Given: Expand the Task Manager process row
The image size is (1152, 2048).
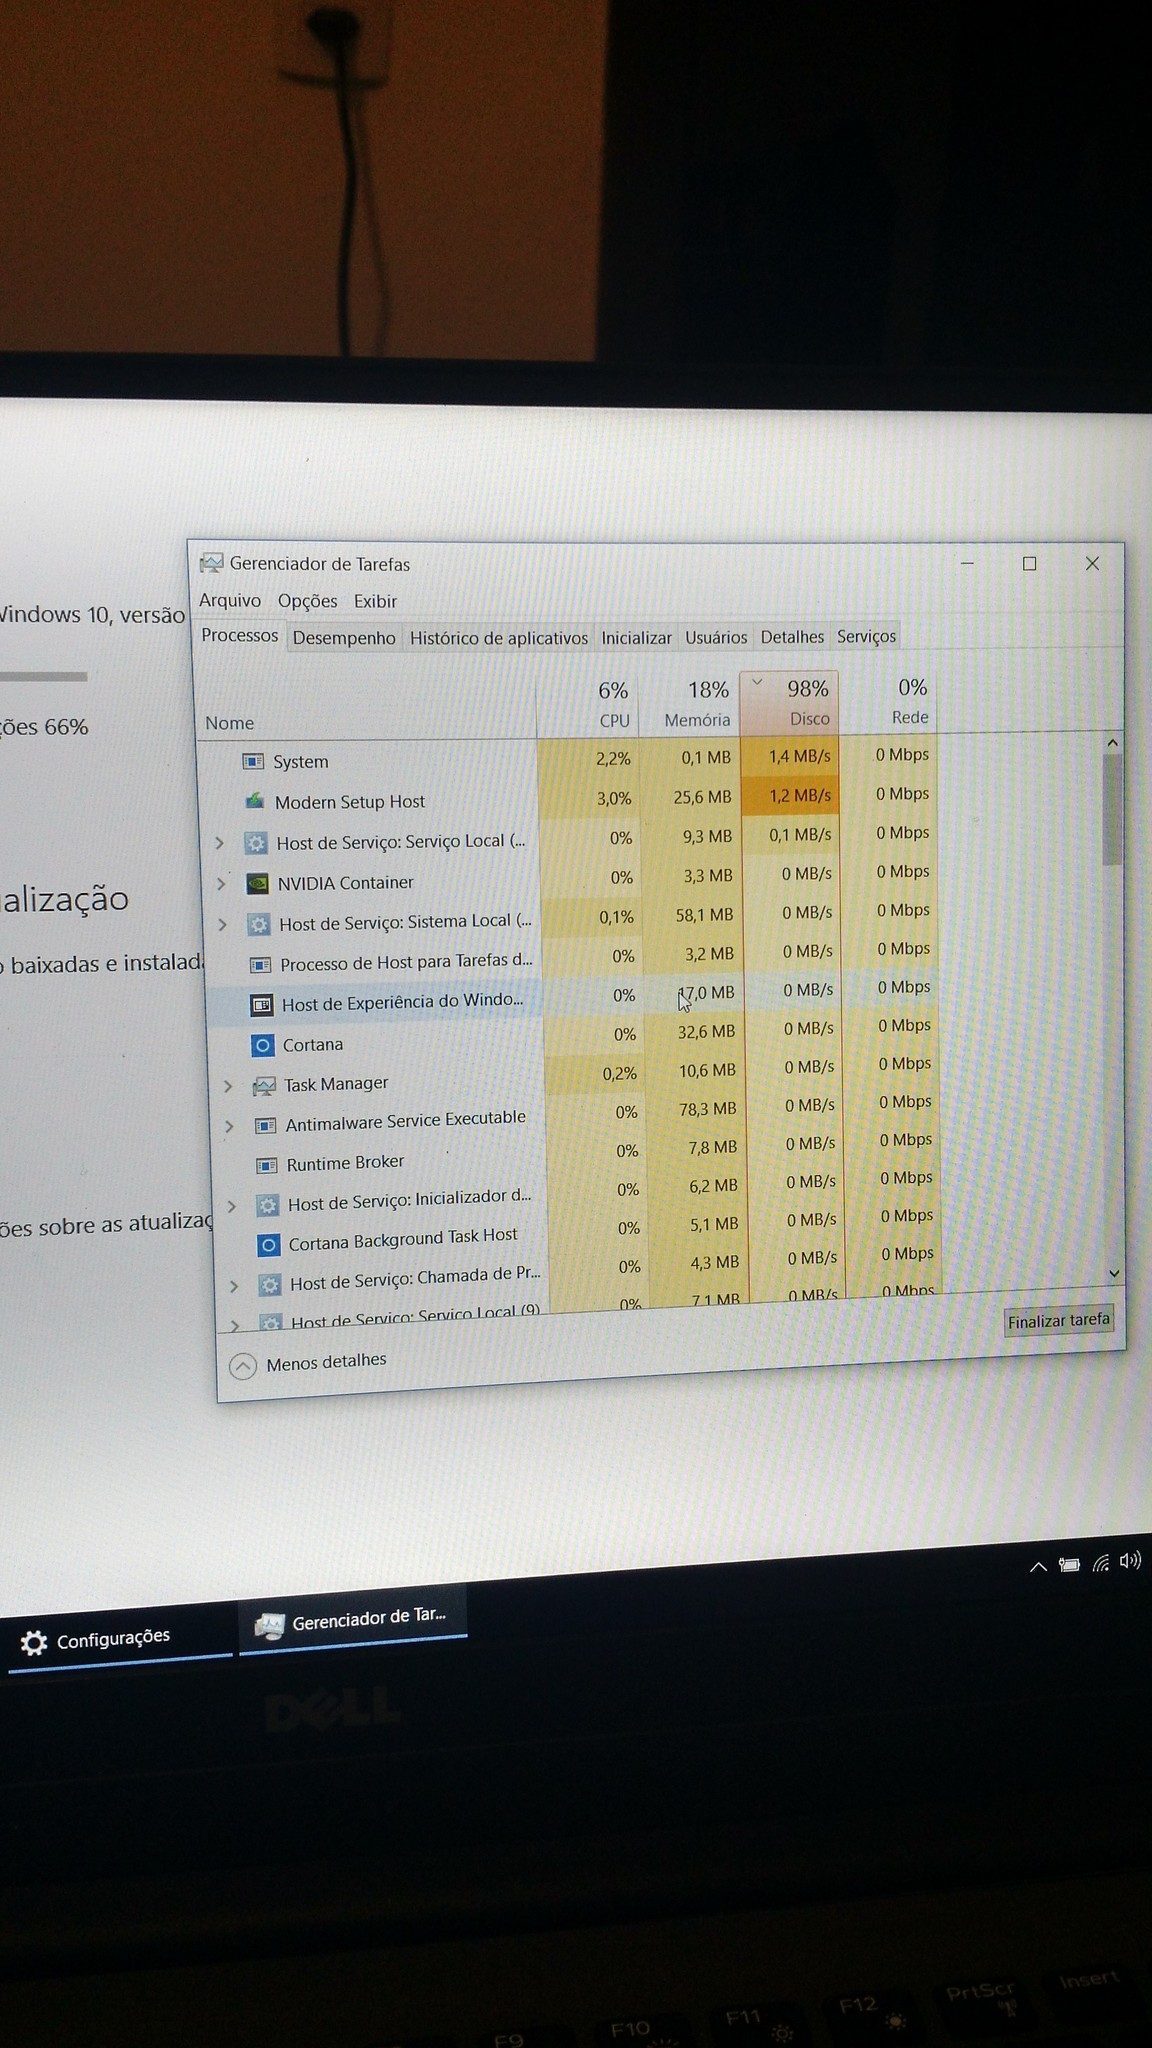Looking at the screenshot, I should click(228, 1087).
